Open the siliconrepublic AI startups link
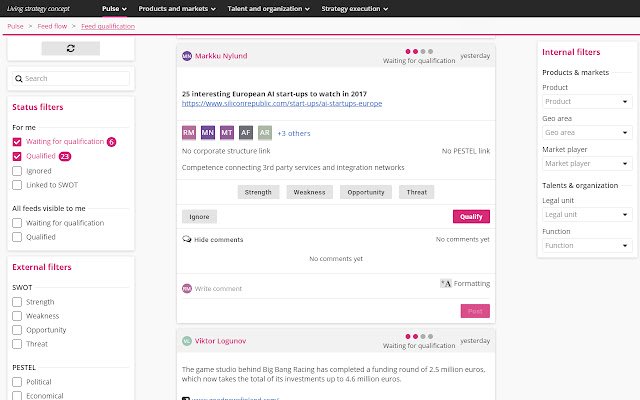The image size is (640, 400). coord(282,104)
